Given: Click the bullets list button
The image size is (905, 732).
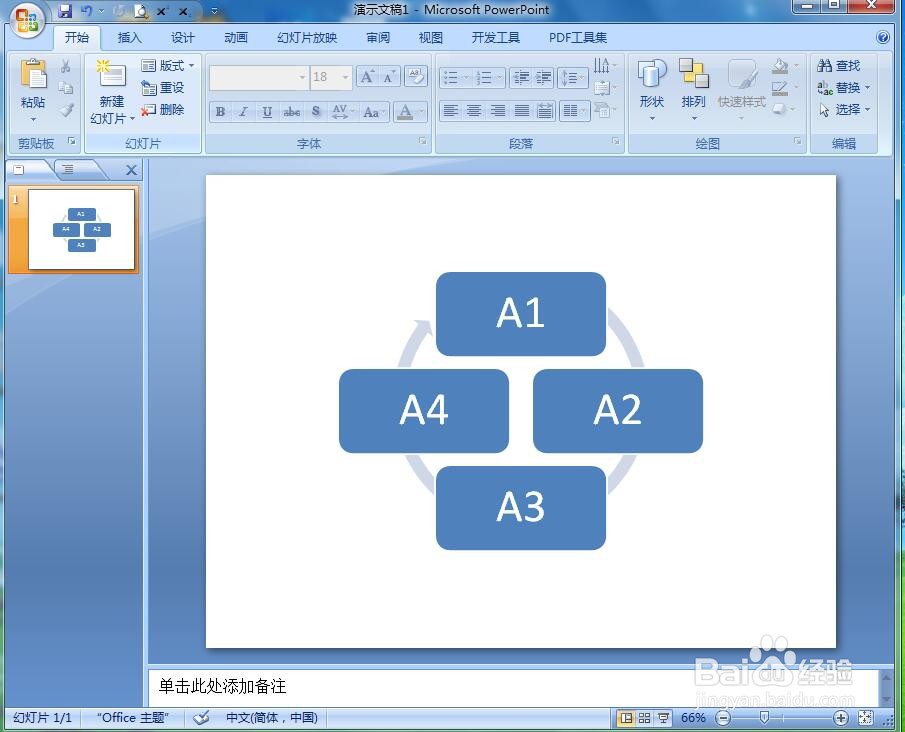Looking at the screenshot, I should [451, 78].
